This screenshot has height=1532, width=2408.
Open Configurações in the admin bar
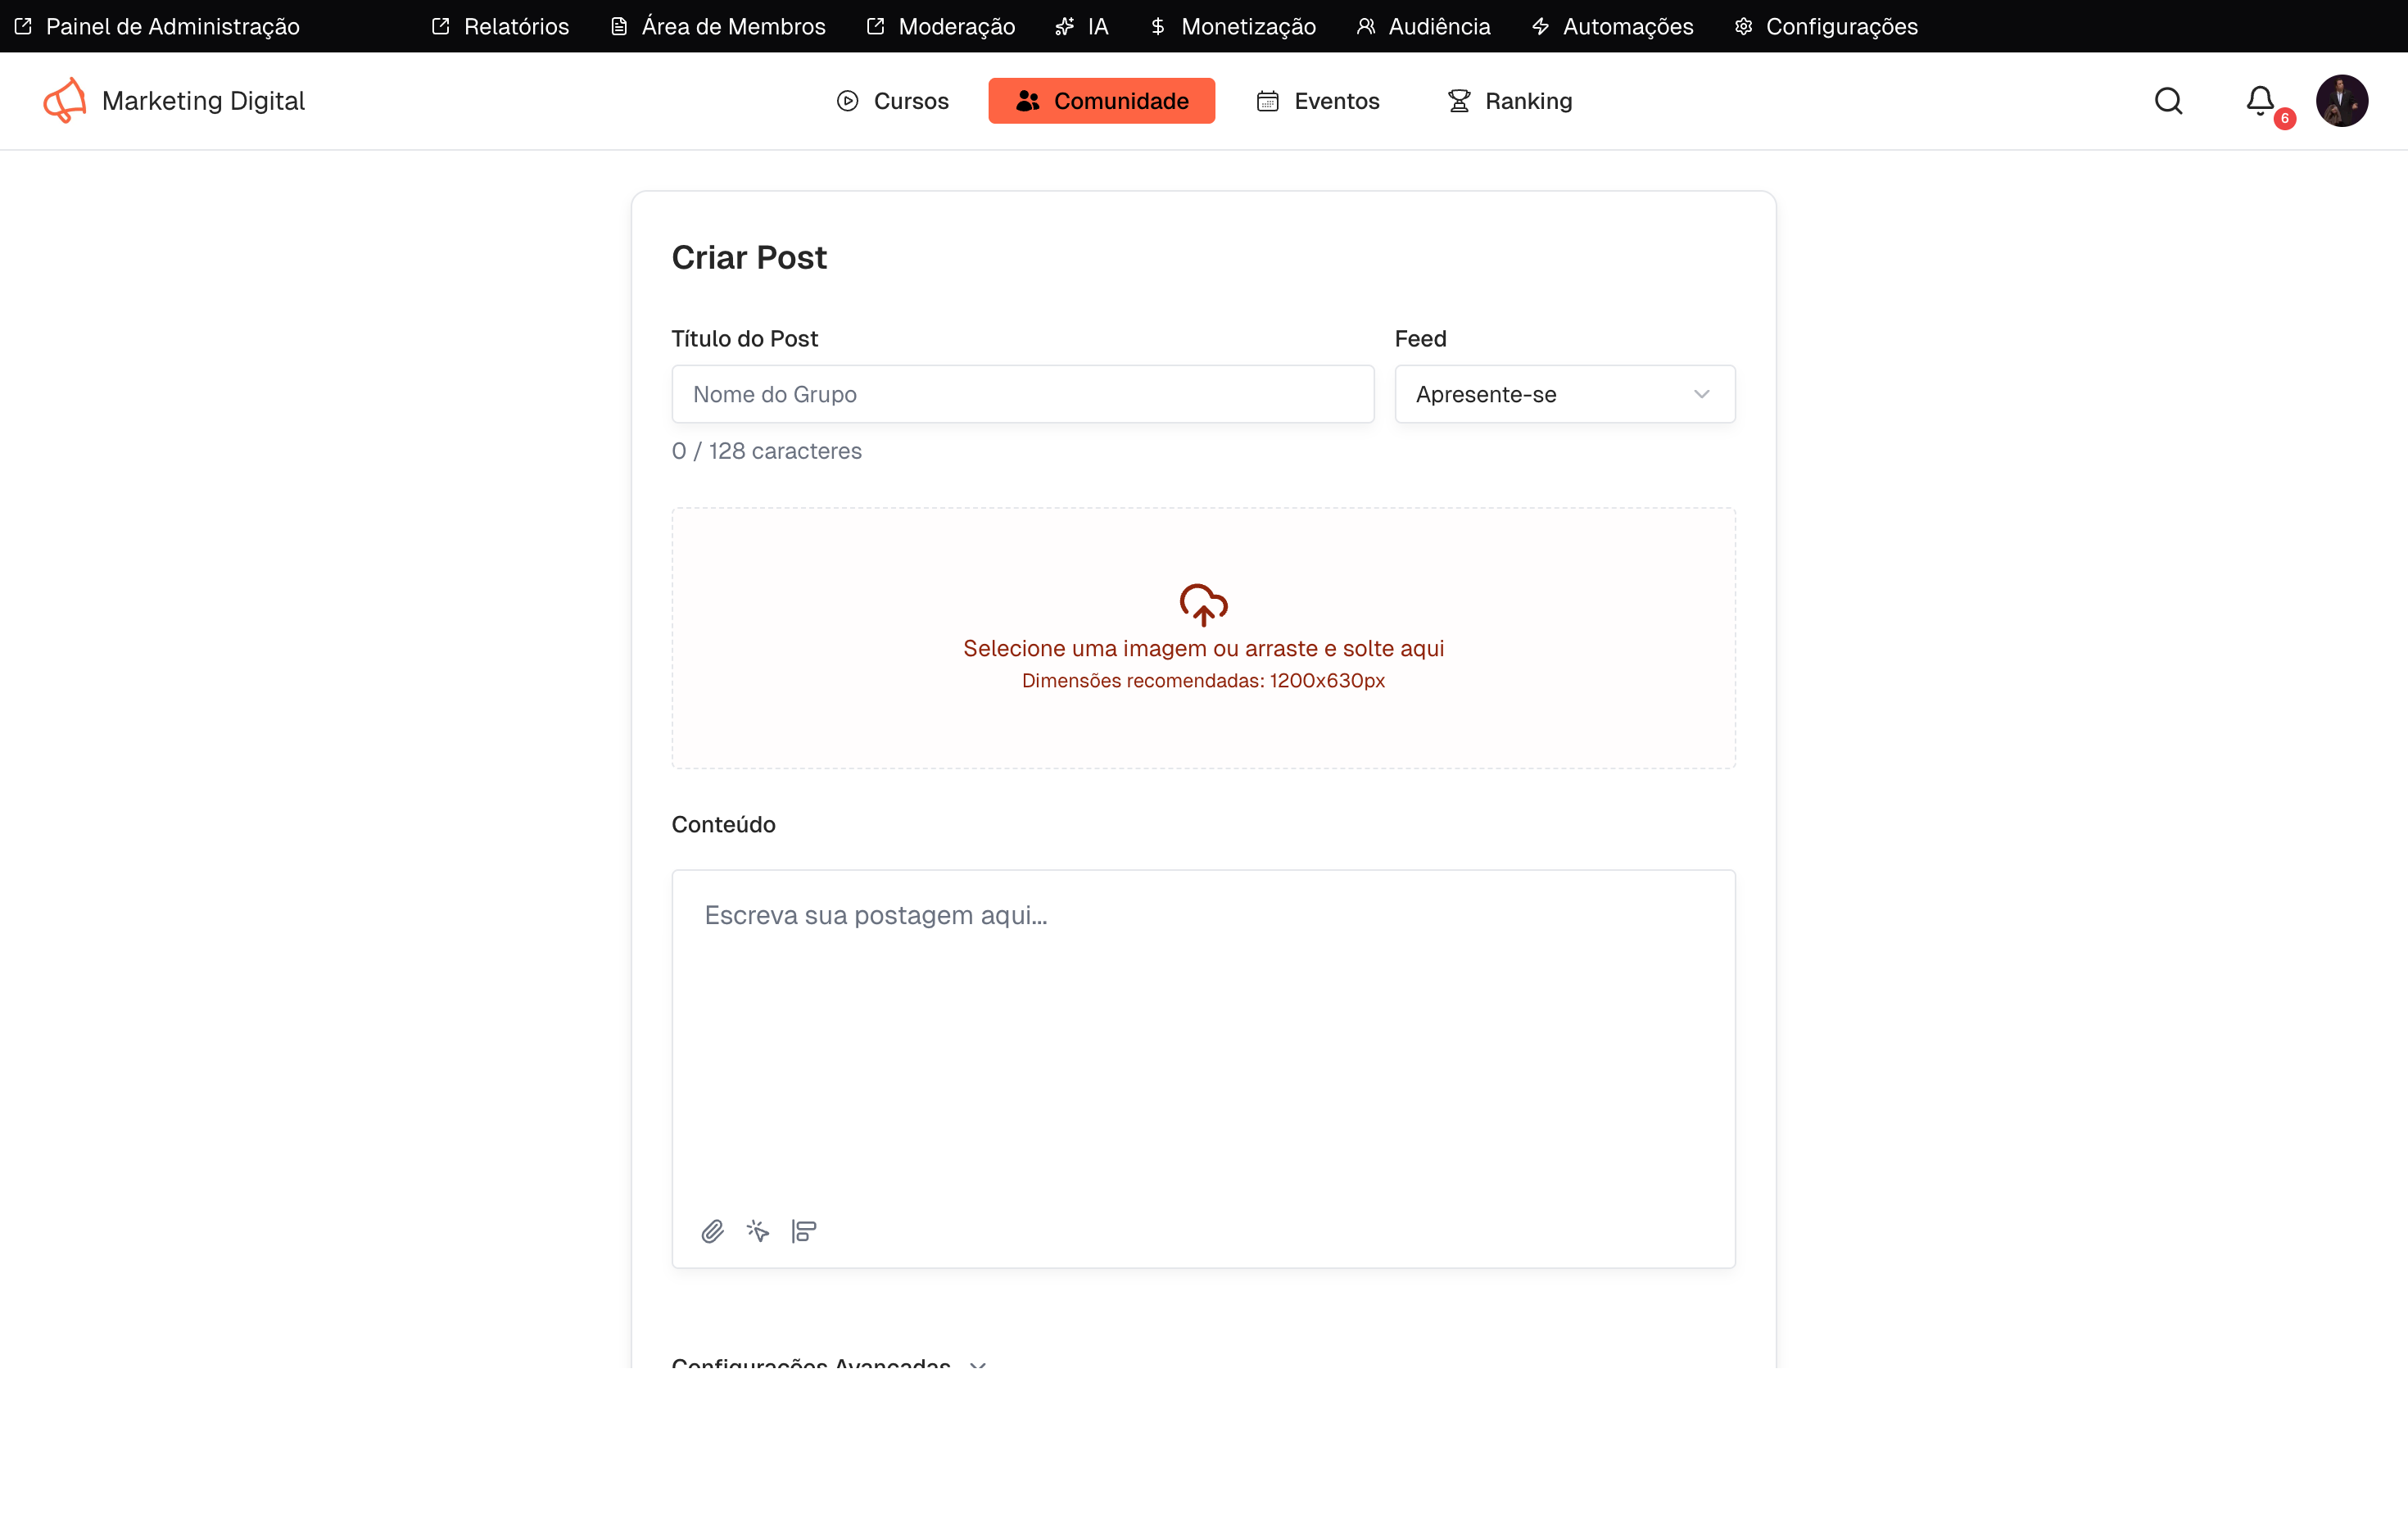point(1826,26)
